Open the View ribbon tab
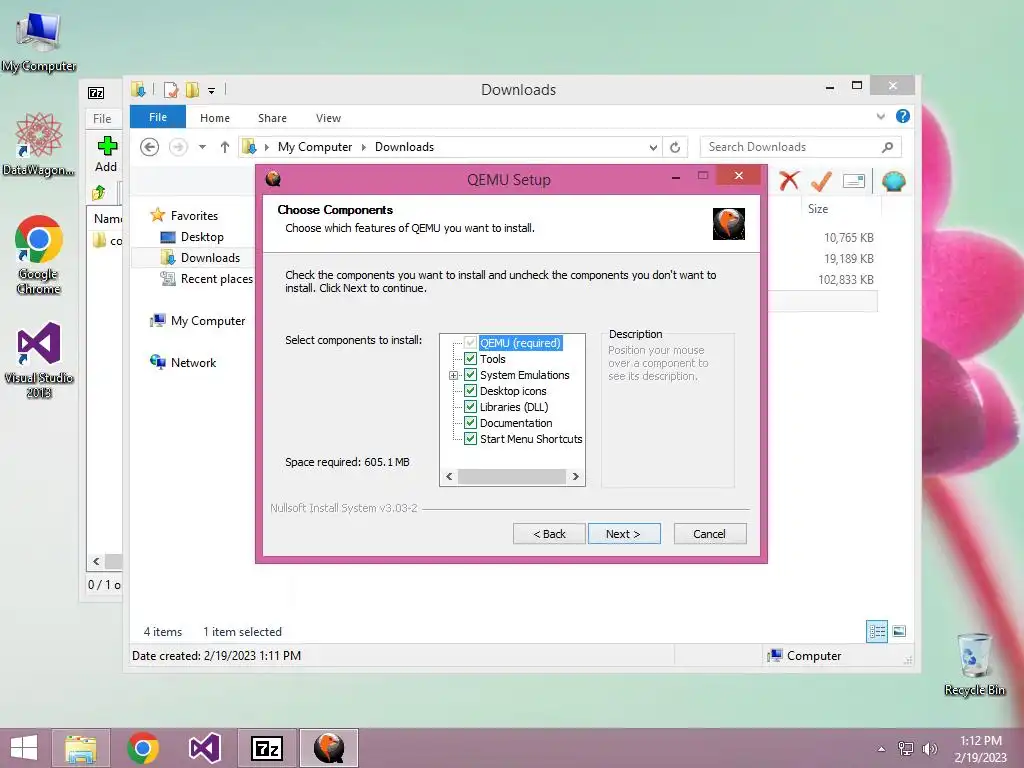 [328, 118]
